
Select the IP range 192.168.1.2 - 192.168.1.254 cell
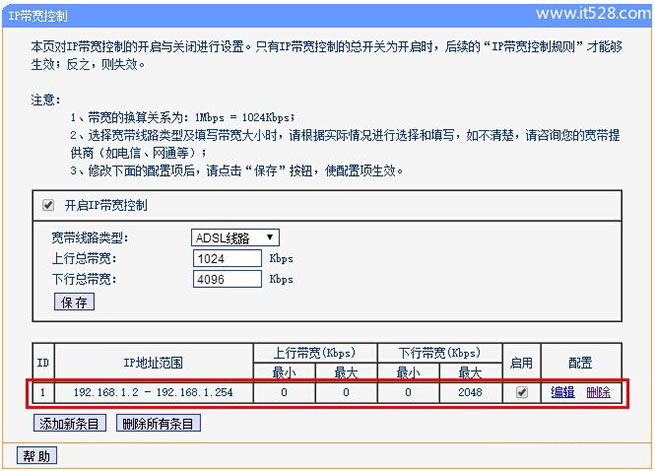tap(153, 392)
